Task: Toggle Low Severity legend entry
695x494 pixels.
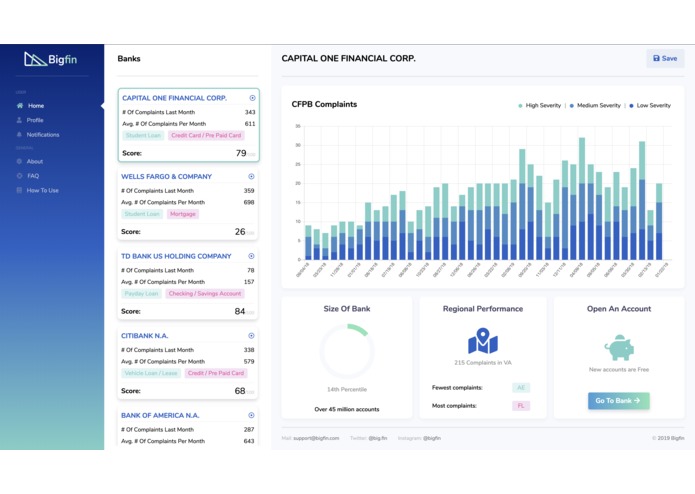Action: click(650, 105)
